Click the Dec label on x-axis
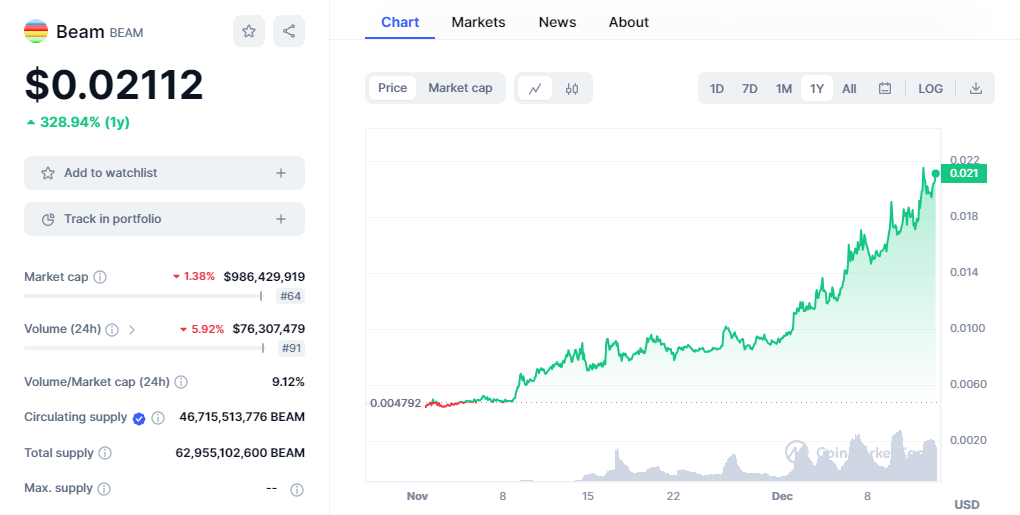Viewport: 1020px width, 515px height. 782,496
